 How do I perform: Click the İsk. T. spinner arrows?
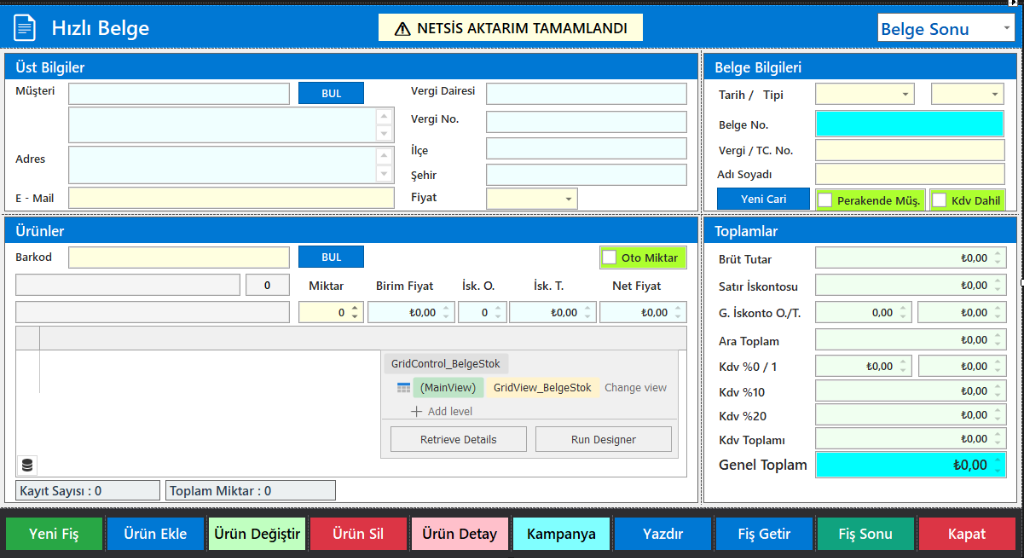pos(588,312)
